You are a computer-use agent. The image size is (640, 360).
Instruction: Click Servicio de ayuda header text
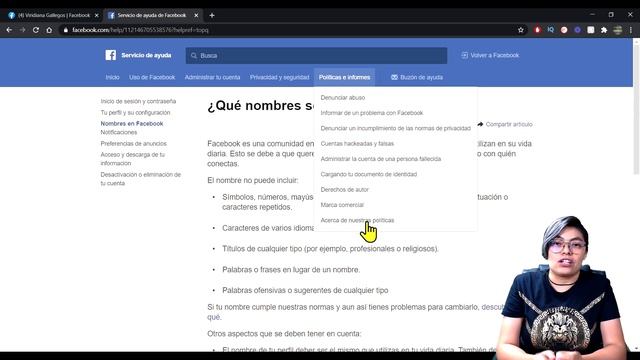[146, 55]
